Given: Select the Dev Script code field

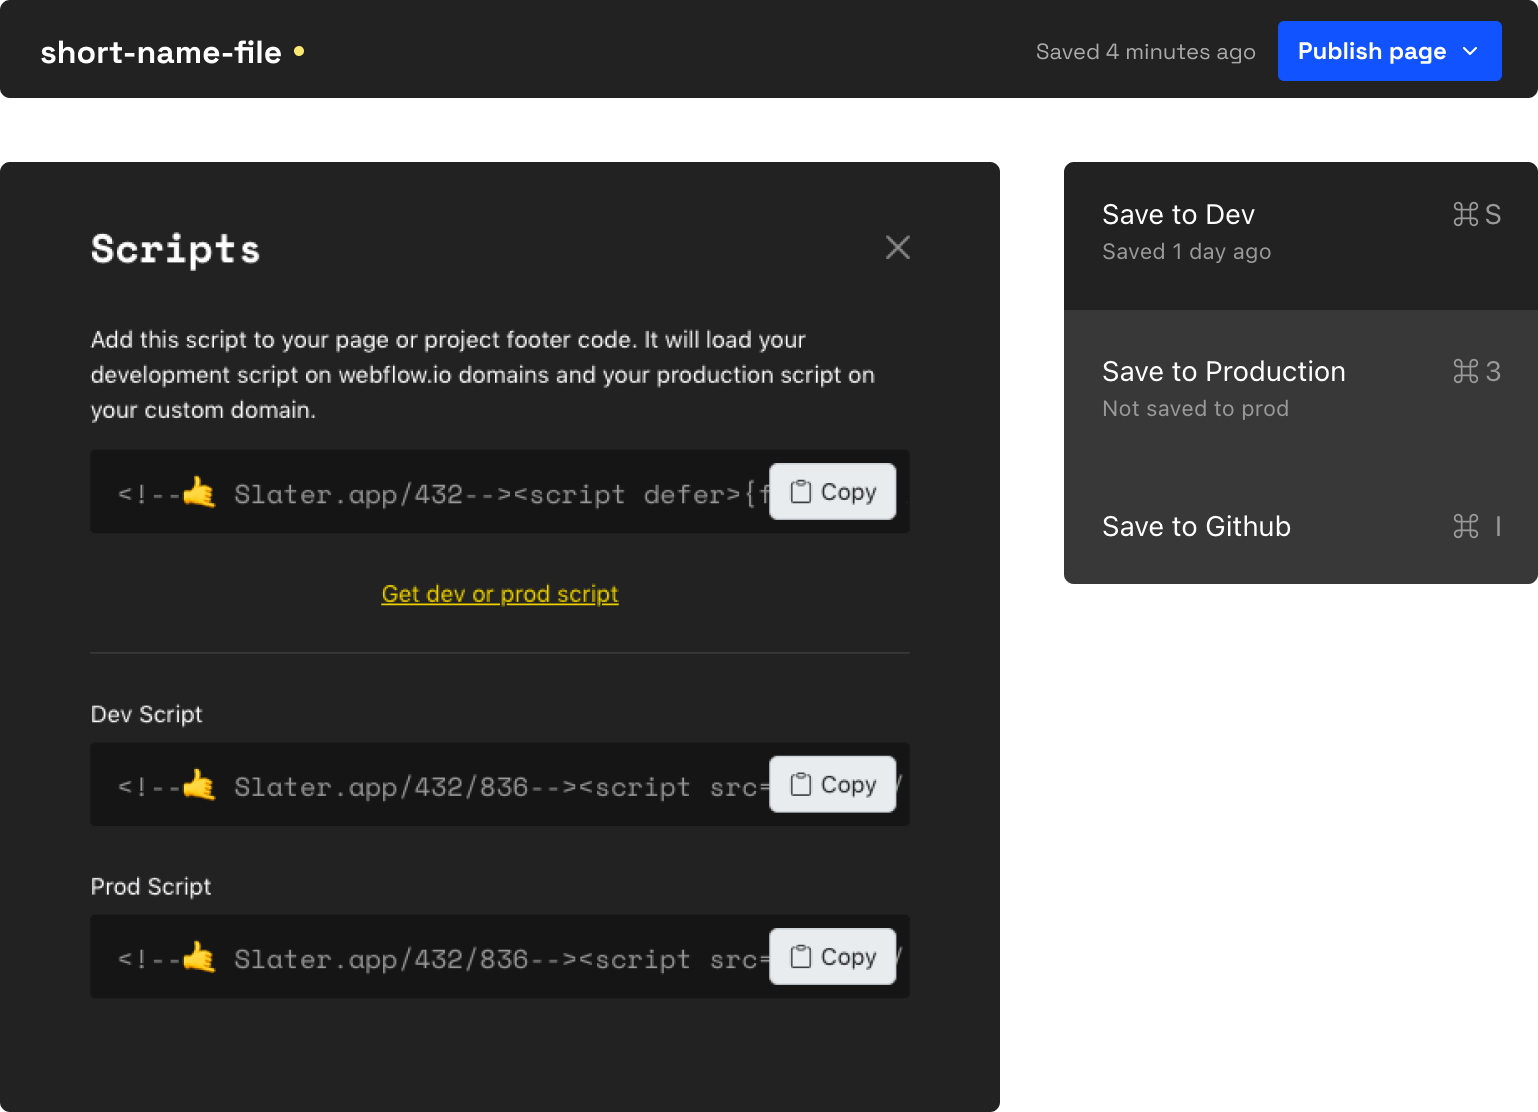Looking at the screenshot, I should (x=500, y=784).
